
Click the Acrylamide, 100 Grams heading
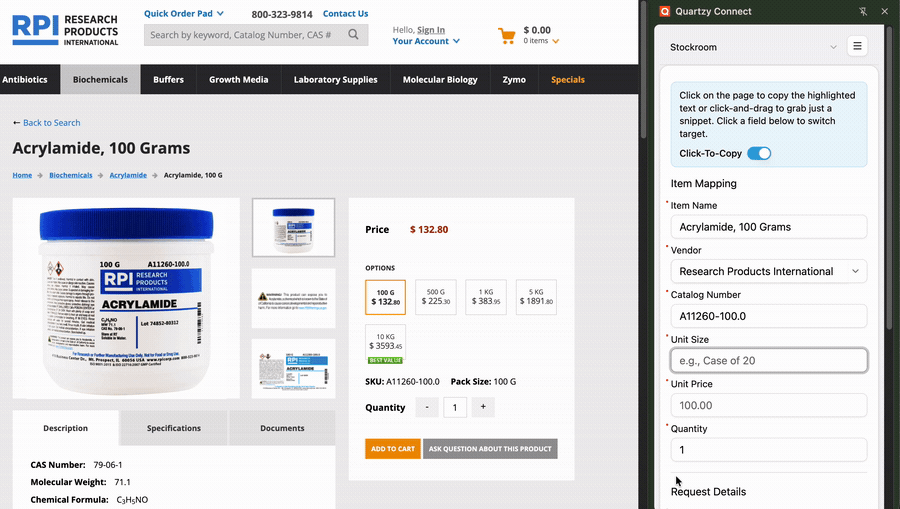(102, 148)
